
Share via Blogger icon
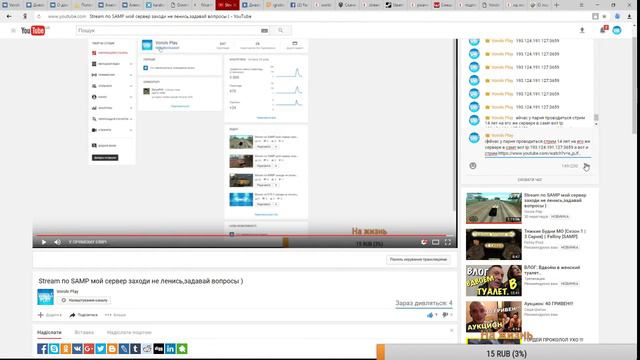click(112, 349)
